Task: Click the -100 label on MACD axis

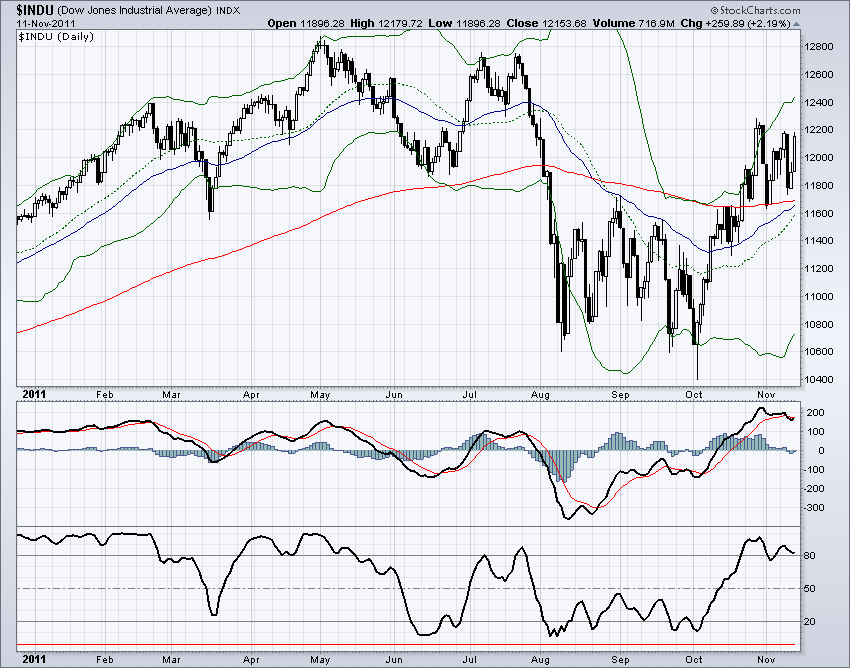Action: point(814,470)
